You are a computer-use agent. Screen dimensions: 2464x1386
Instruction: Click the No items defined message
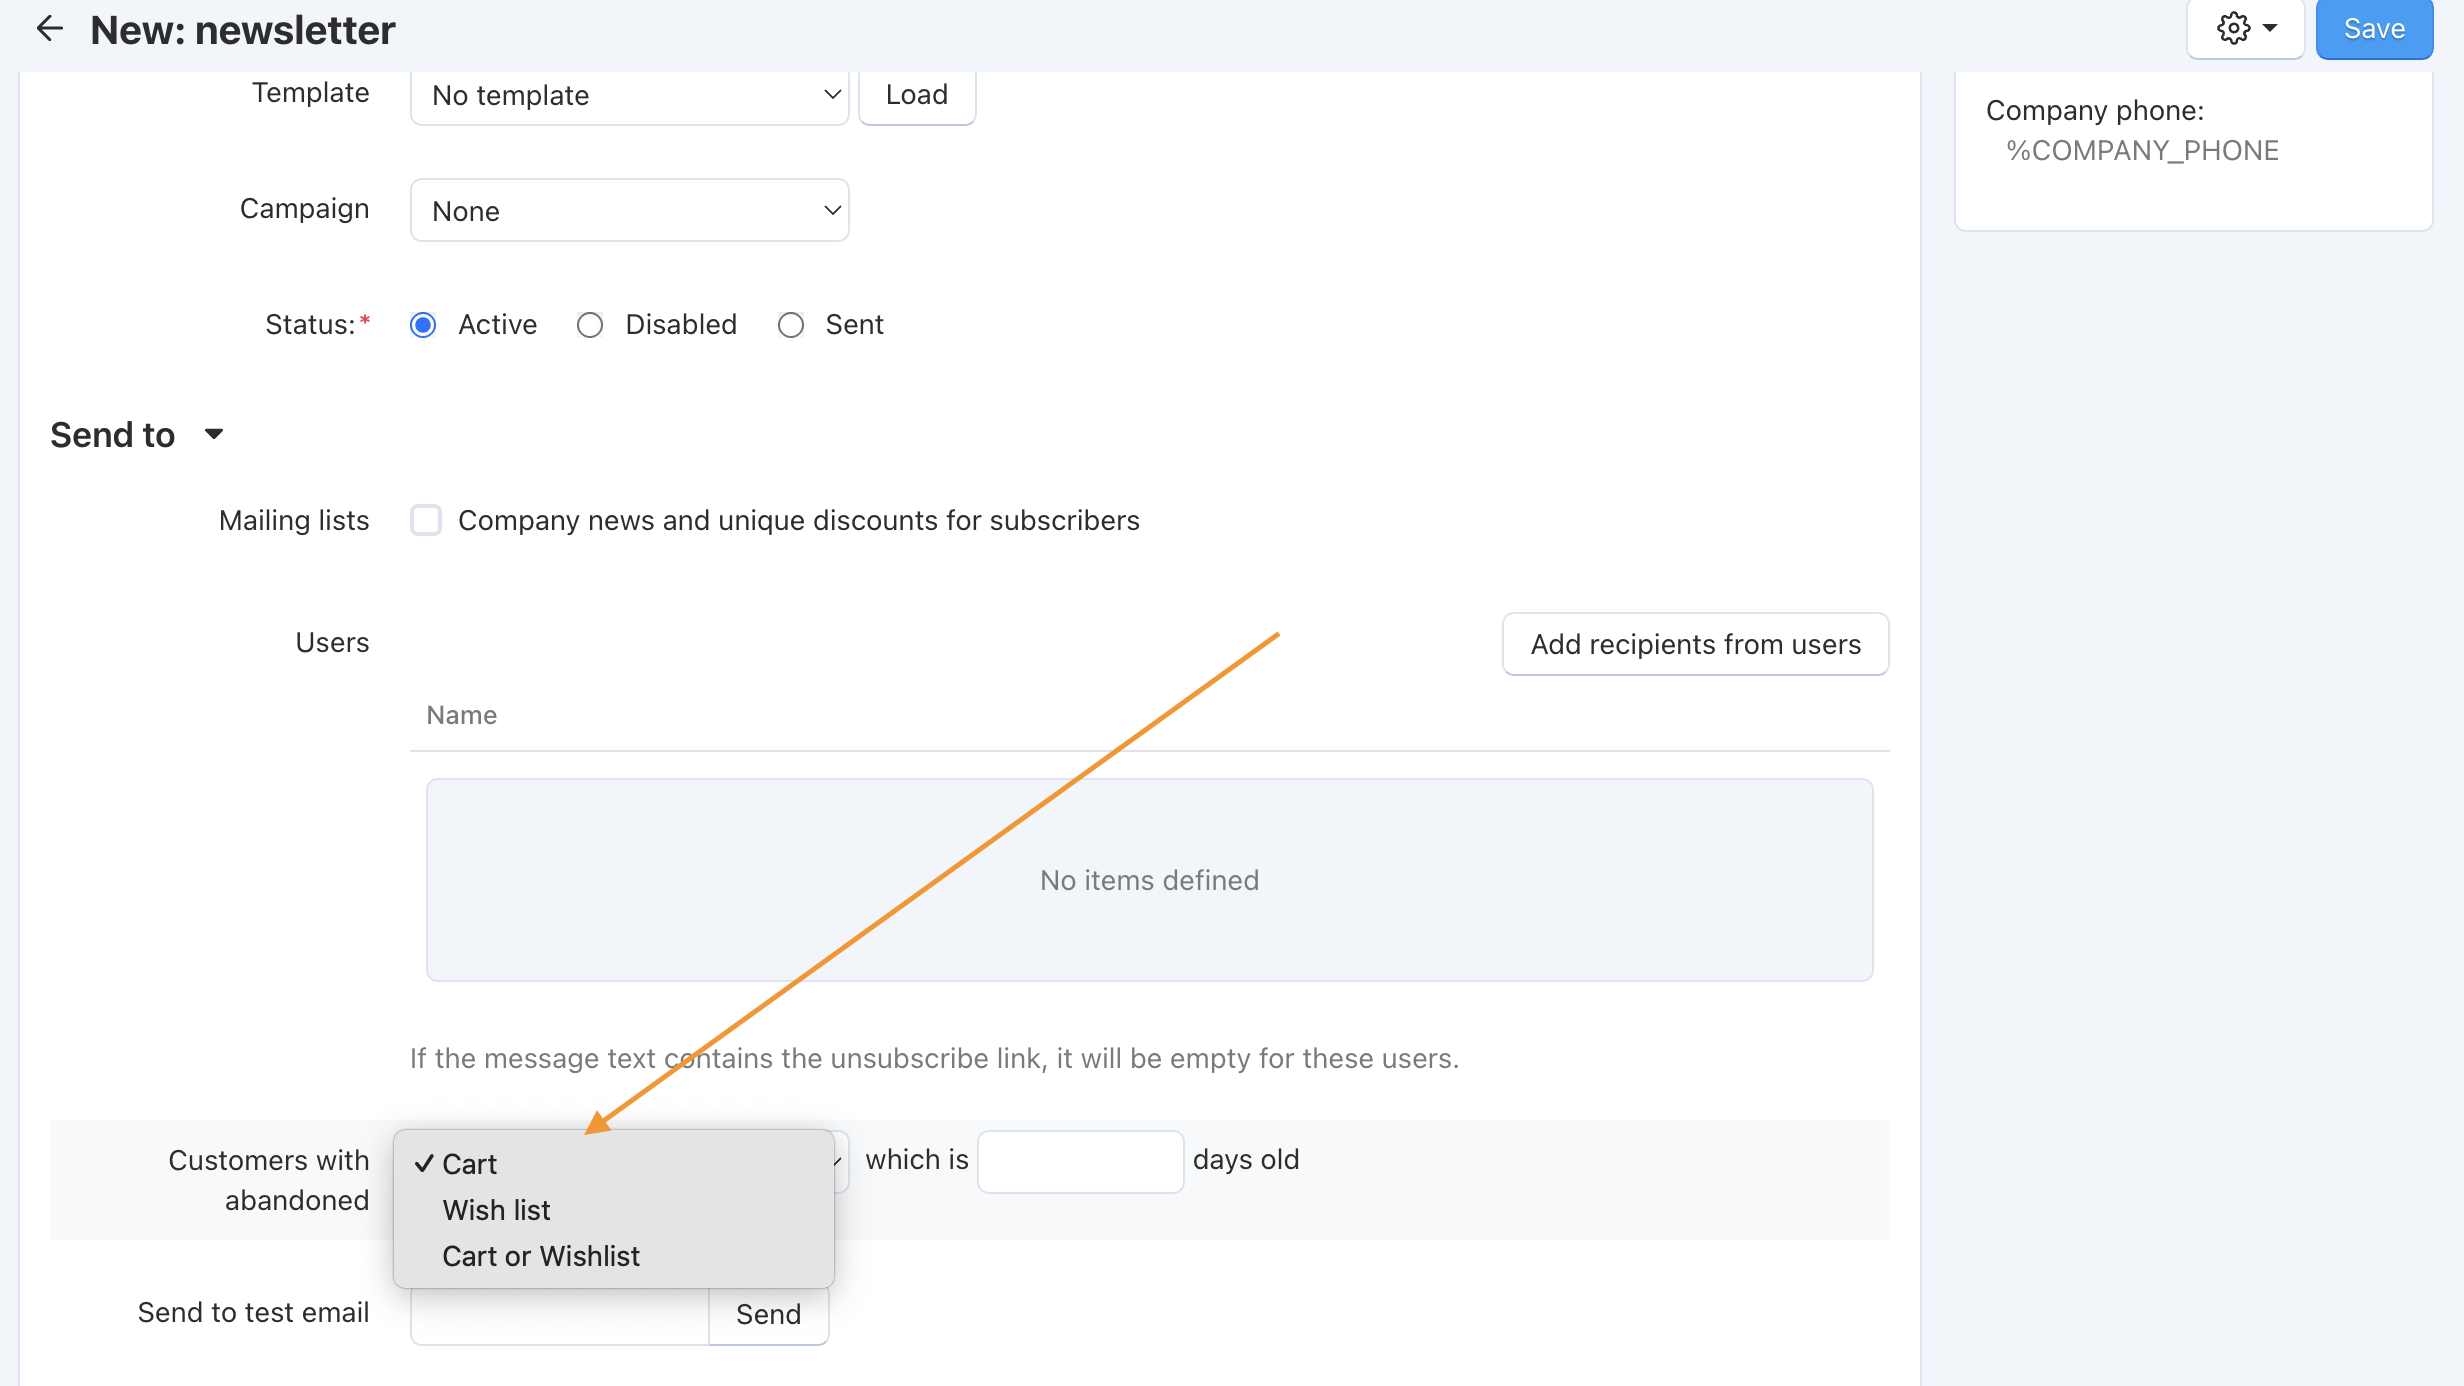(1149, 880)
